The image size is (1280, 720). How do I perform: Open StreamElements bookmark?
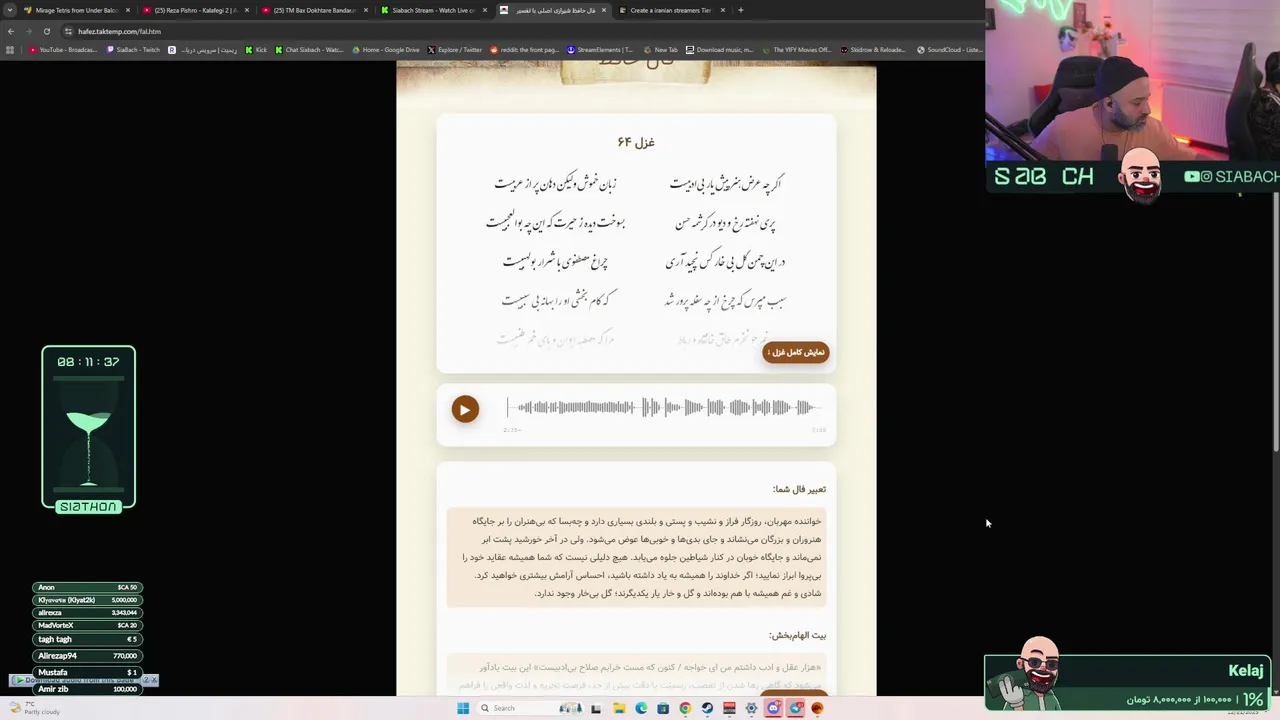tap(600, 50)
